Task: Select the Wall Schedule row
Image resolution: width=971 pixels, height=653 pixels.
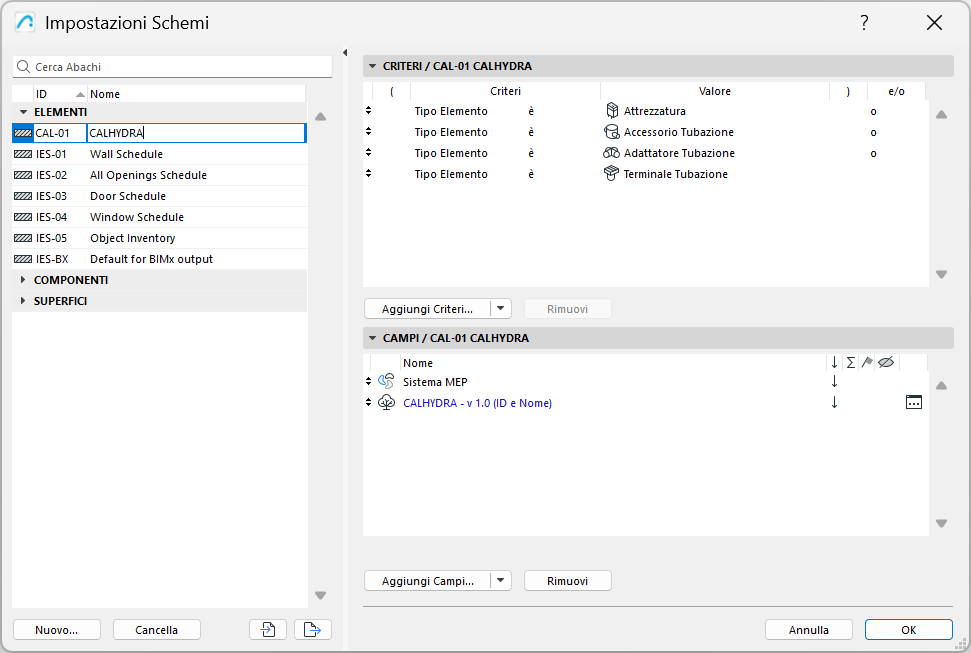Action: pyautogui.click(x=159, y=154)
